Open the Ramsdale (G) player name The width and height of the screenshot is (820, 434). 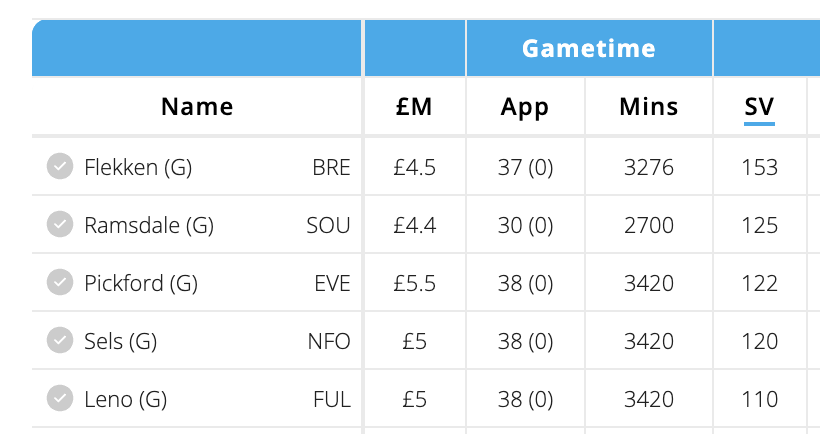click(149, 225)
